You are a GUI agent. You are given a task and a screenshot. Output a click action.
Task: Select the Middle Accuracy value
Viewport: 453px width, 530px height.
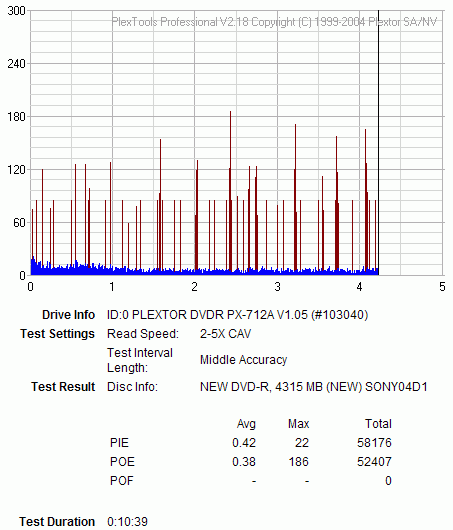click(x=243, y=360)
